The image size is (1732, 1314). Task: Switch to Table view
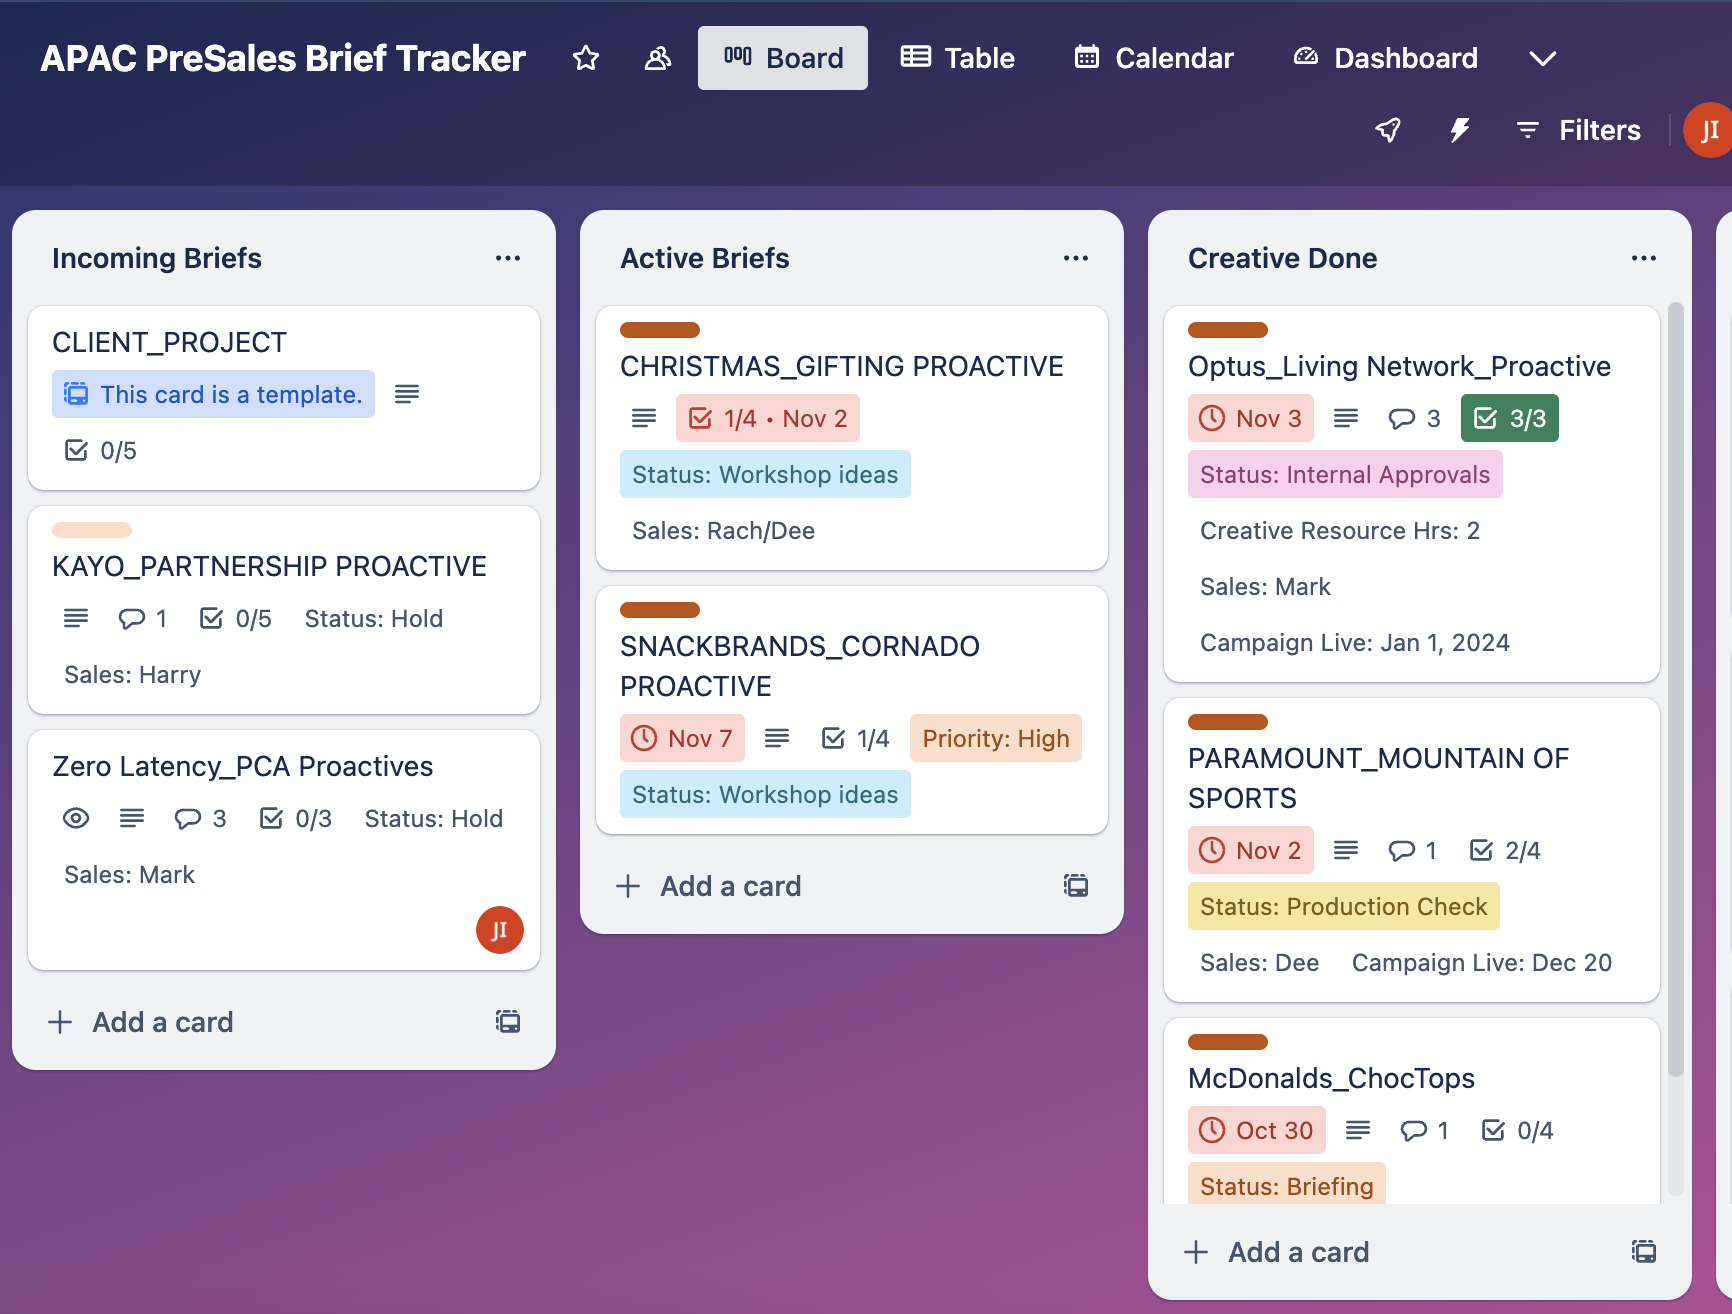(957, 58)
